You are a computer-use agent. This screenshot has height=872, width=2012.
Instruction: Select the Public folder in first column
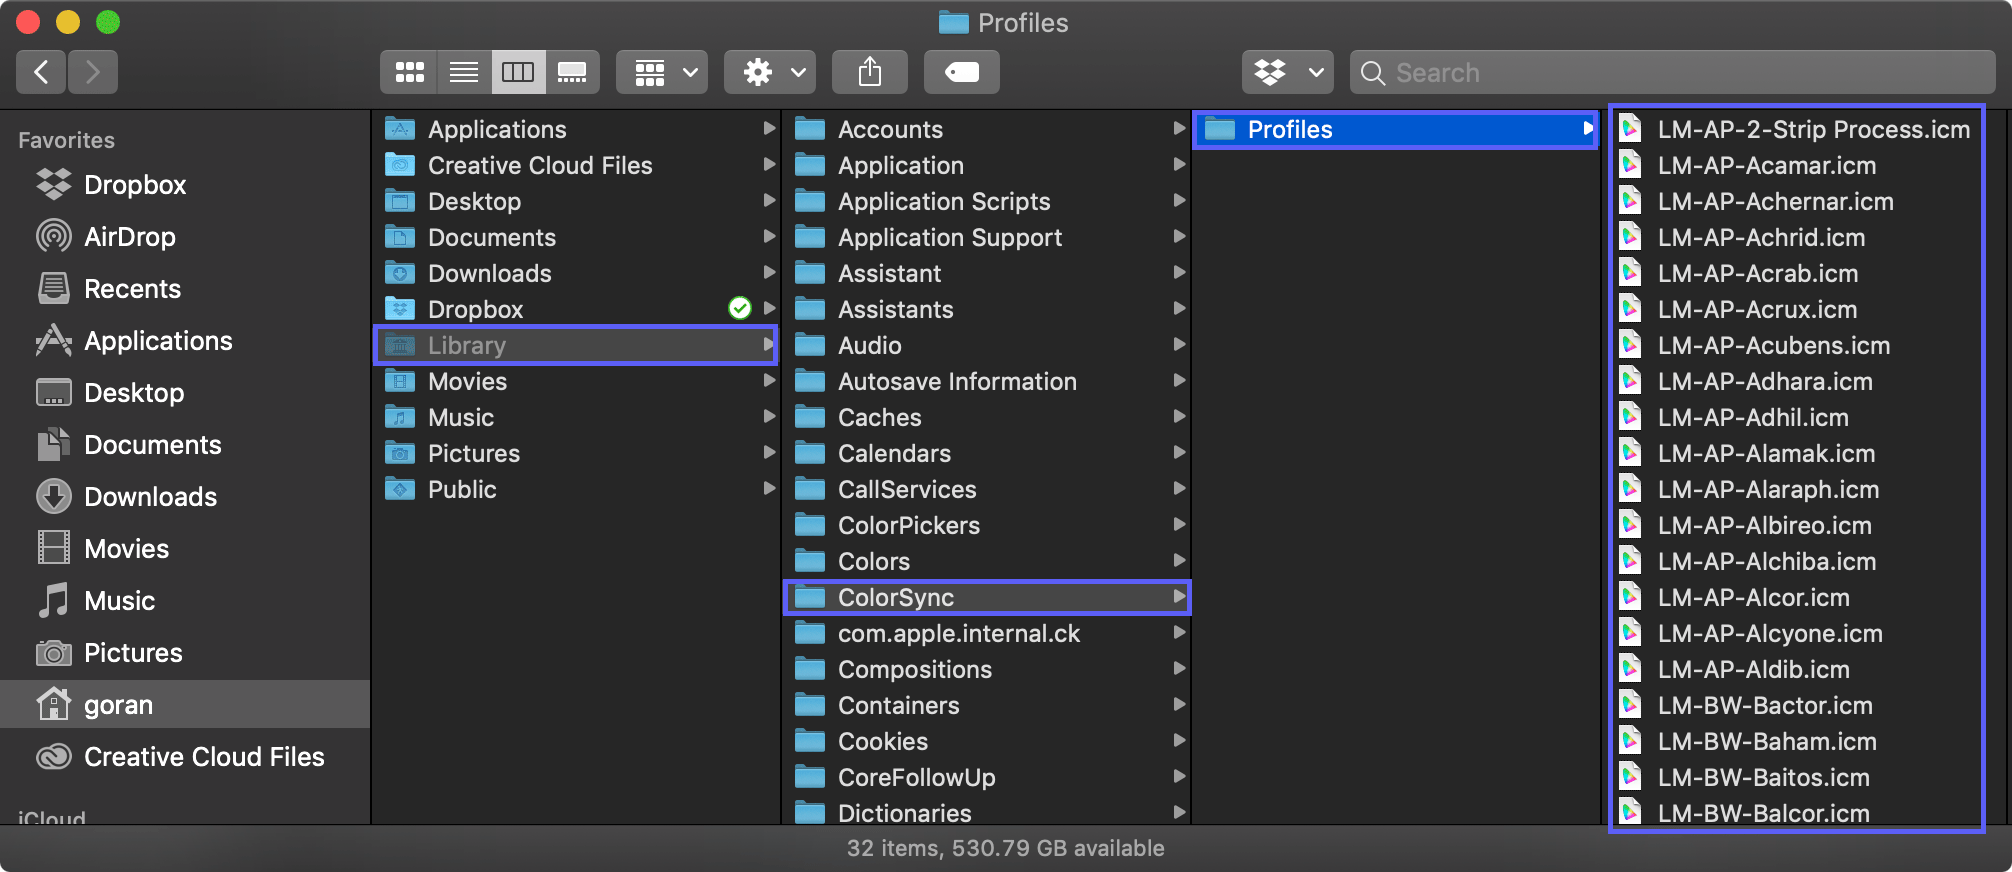(576, 489)
